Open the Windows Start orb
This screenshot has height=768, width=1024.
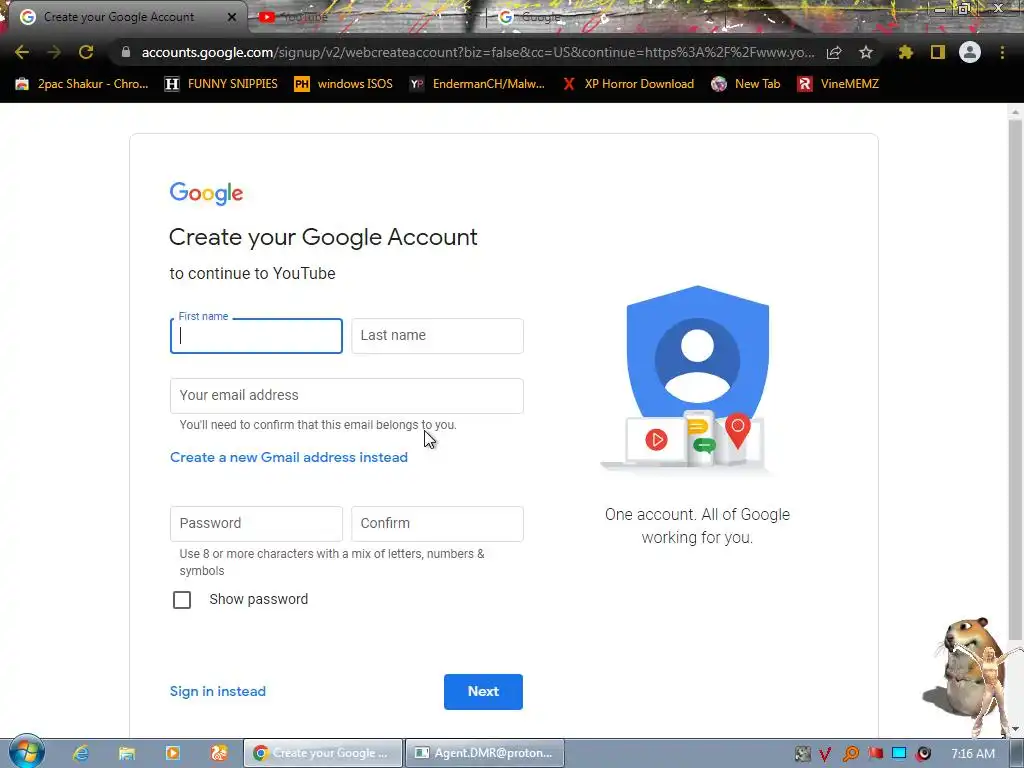[26, 752]
